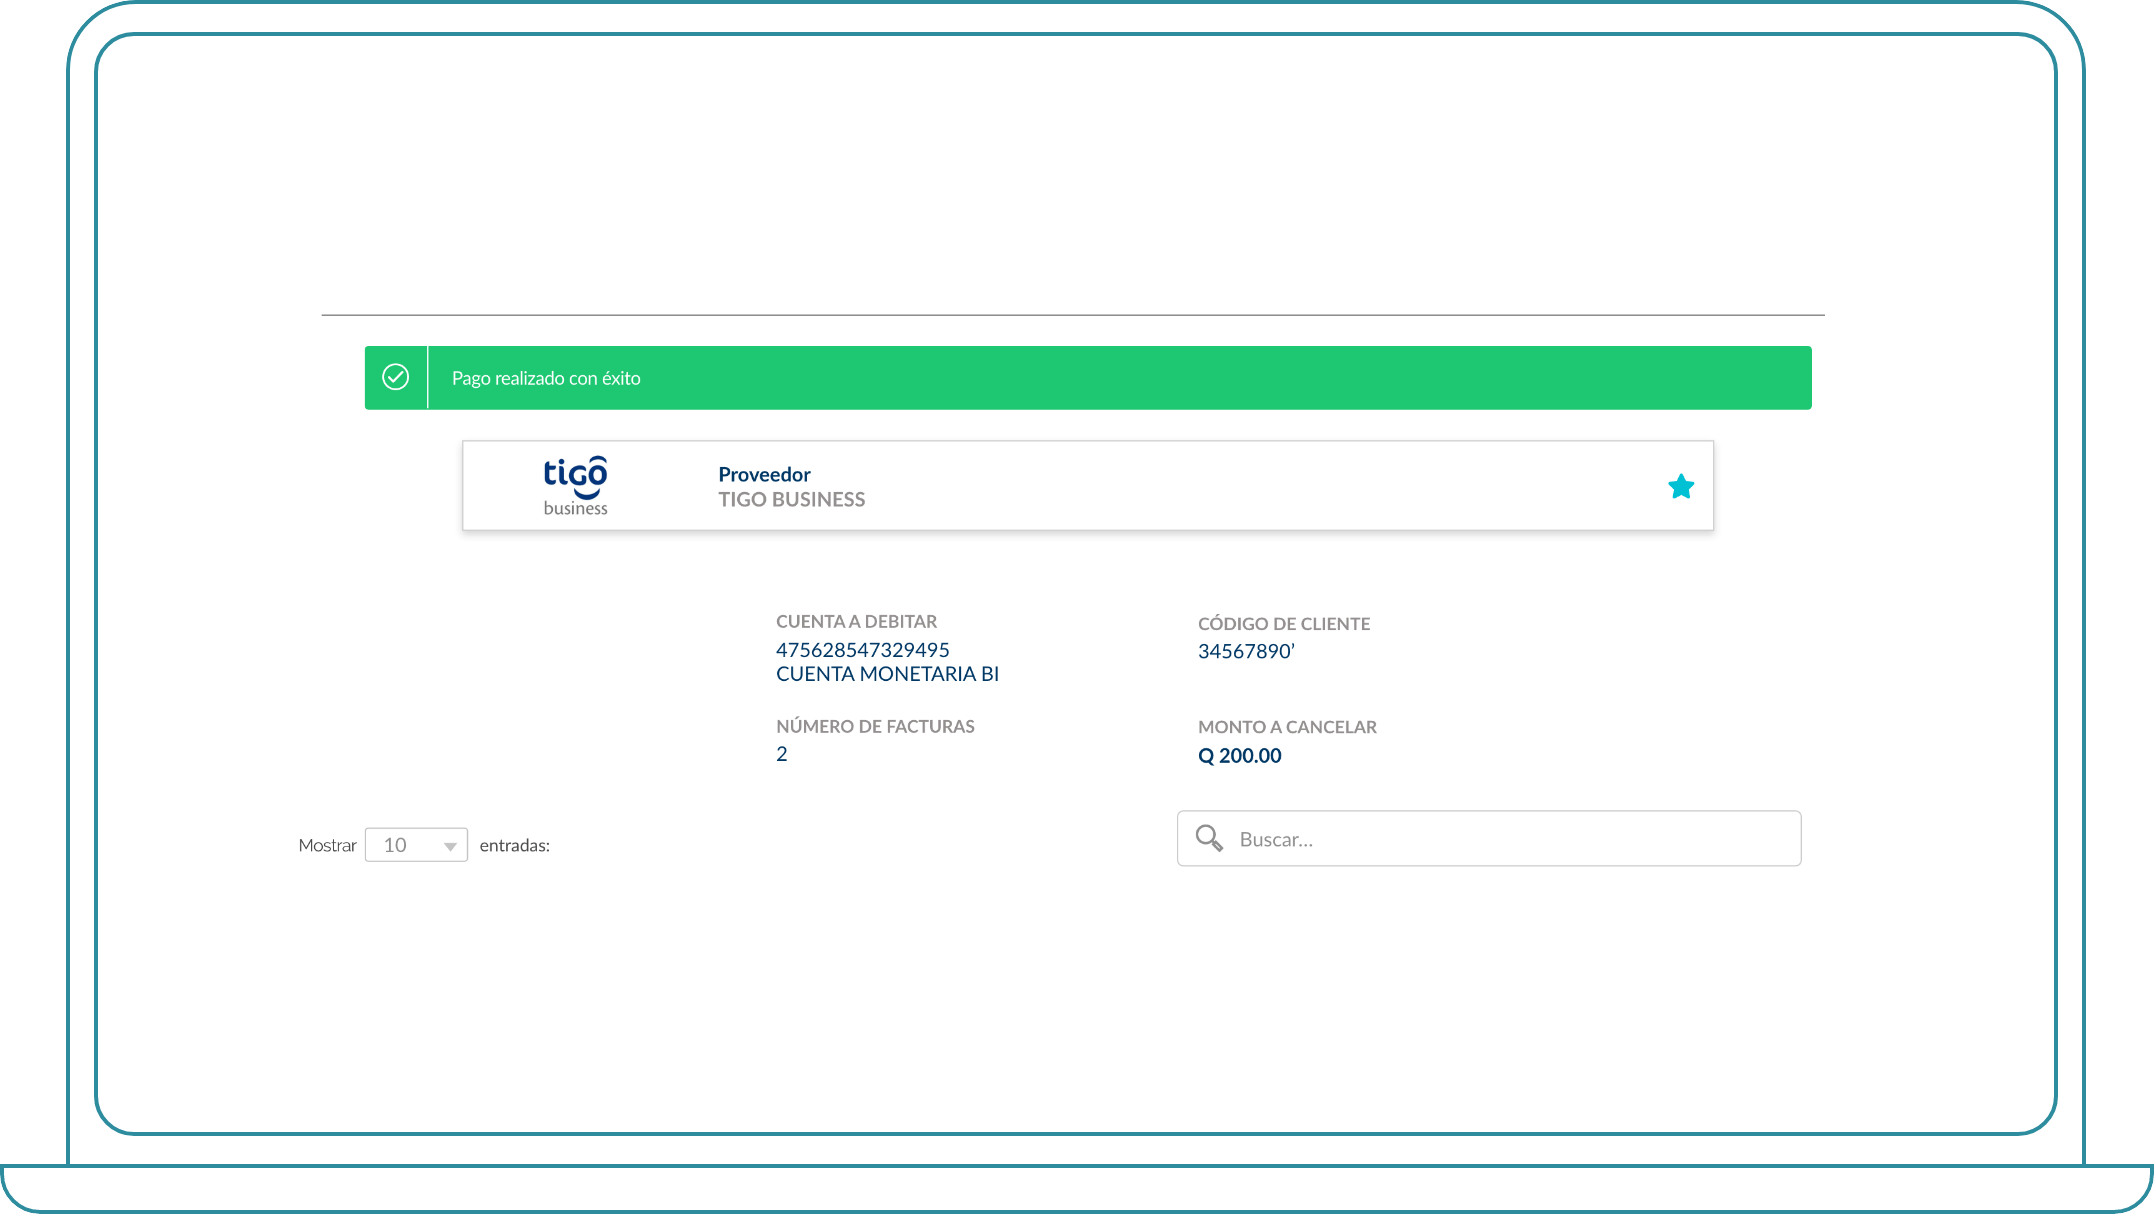Click the CUENTA MONETARIA BI text

pos(887,674)
